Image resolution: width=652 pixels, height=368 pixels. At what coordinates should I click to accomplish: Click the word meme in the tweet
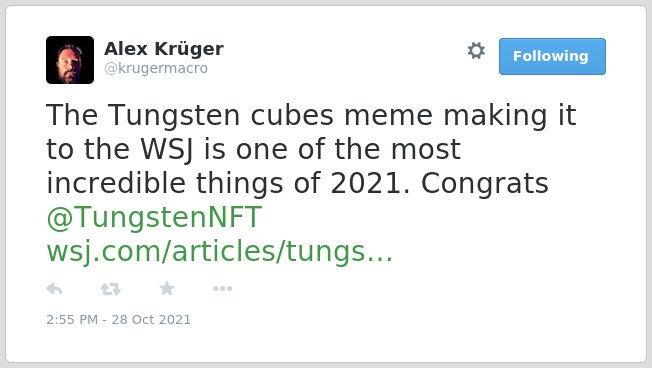(388, 115)
